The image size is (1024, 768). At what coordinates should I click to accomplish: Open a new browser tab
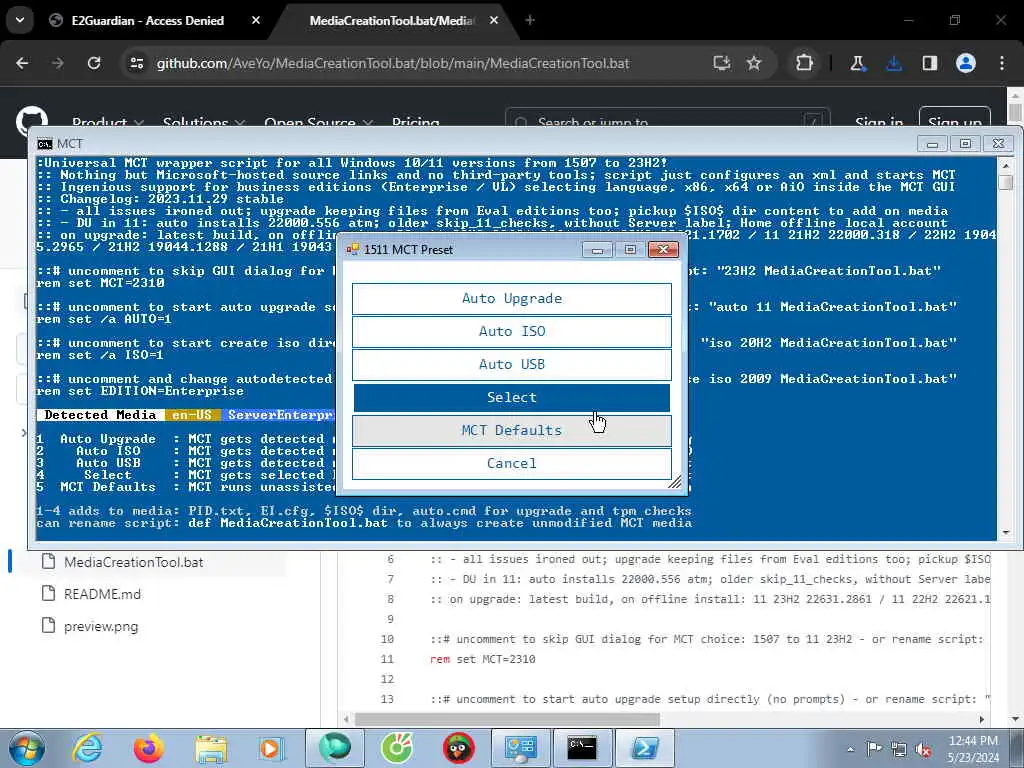(530, 20)
